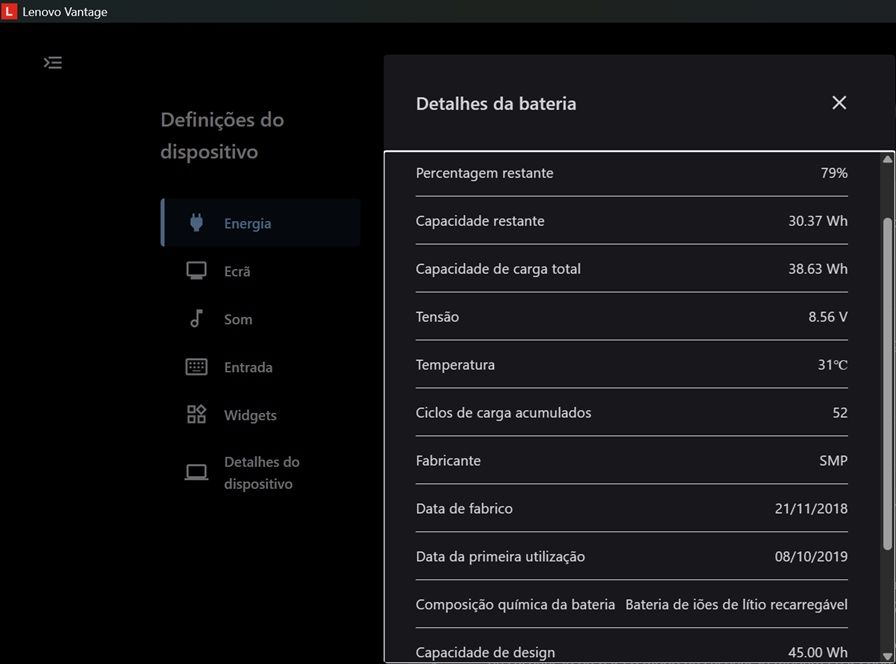
Task: Click the Definições do dispositivo heading
Action: tap(222, 136)
